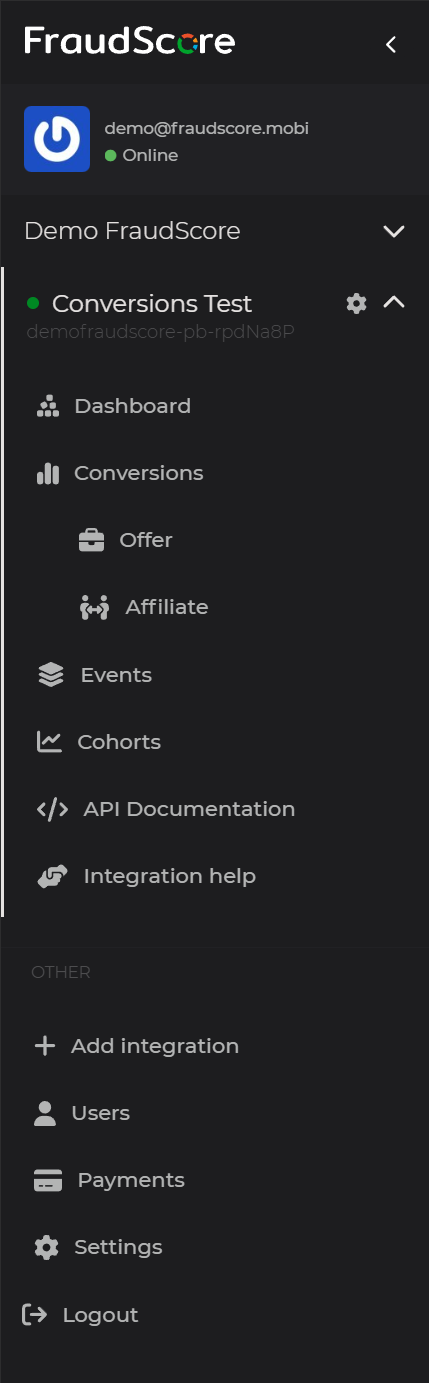Select Add integration
429x1383 pixels.
pos(136,1046)
